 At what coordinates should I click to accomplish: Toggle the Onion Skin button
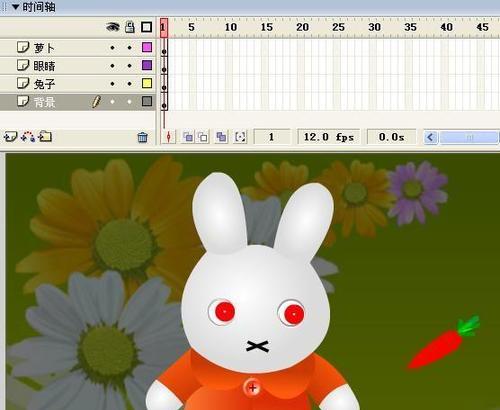pos(188,137)
